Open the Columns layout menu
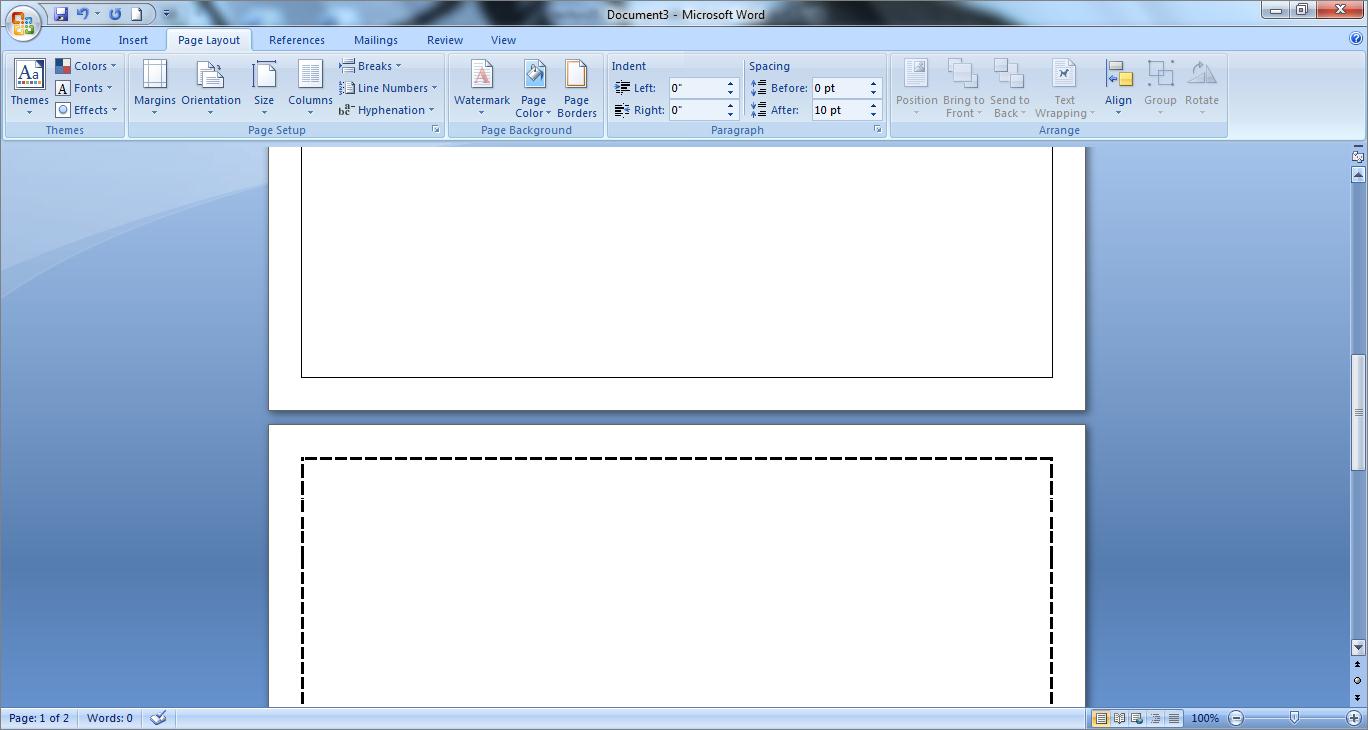The width and height of the screenshot is (1368, 730). click(310, 86)
